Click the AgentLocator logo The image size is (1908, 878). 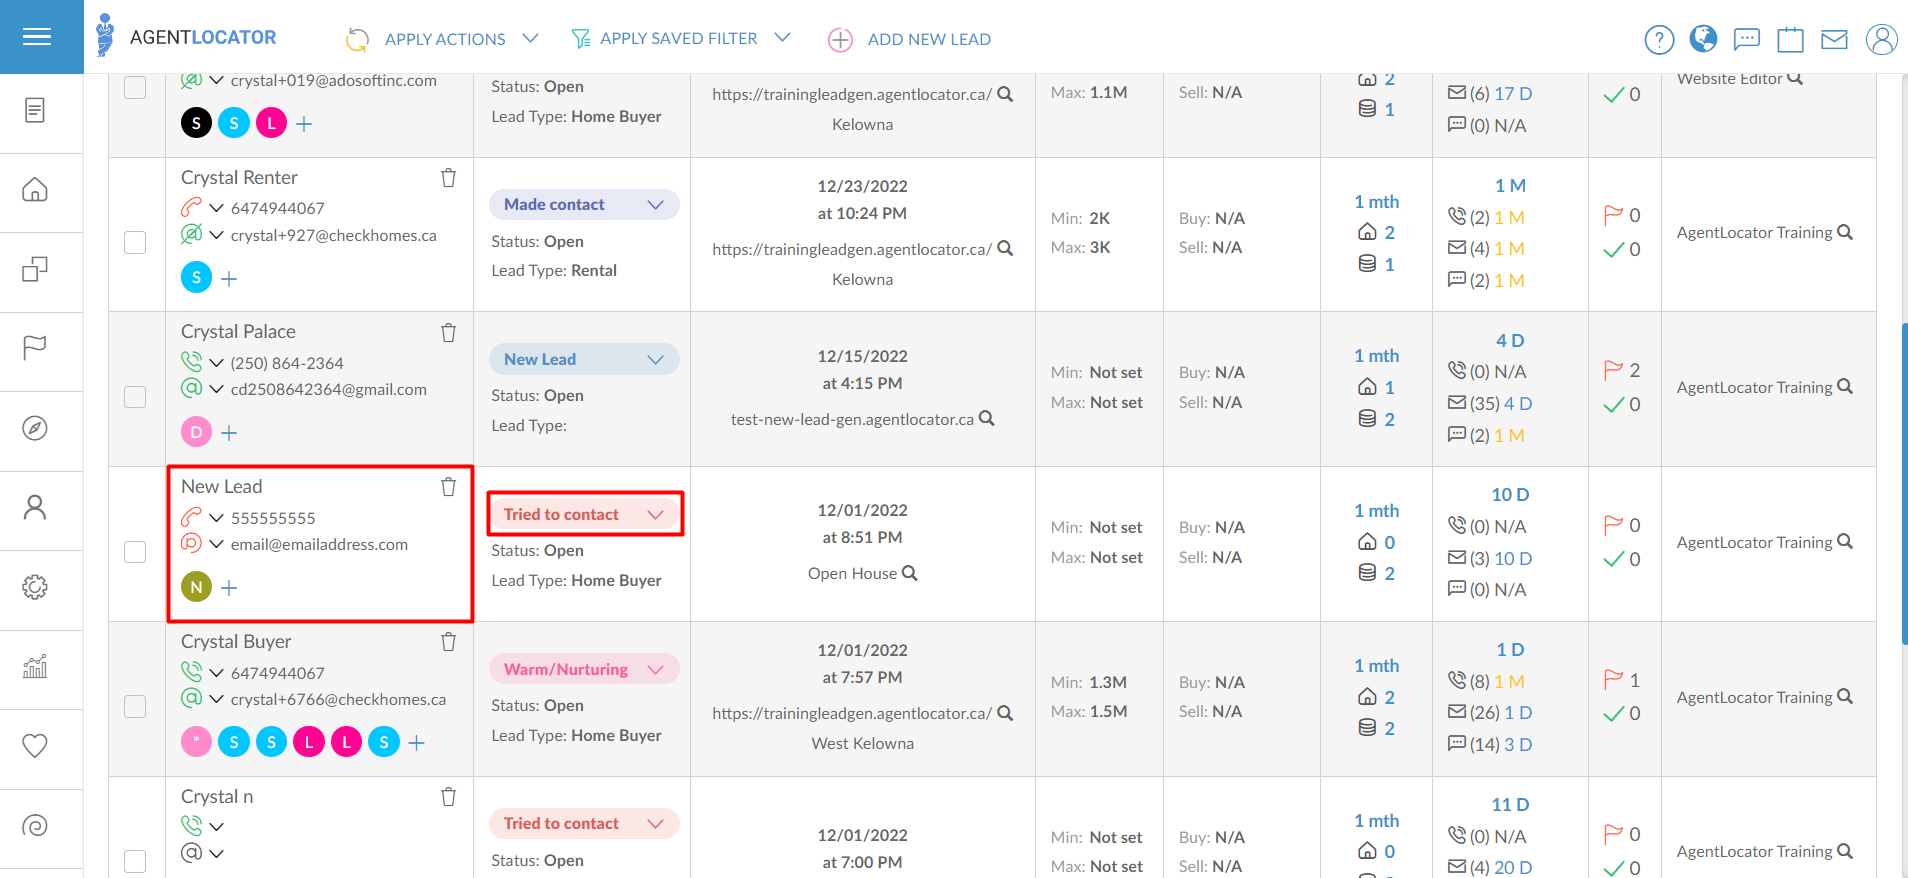coord(186,37)
